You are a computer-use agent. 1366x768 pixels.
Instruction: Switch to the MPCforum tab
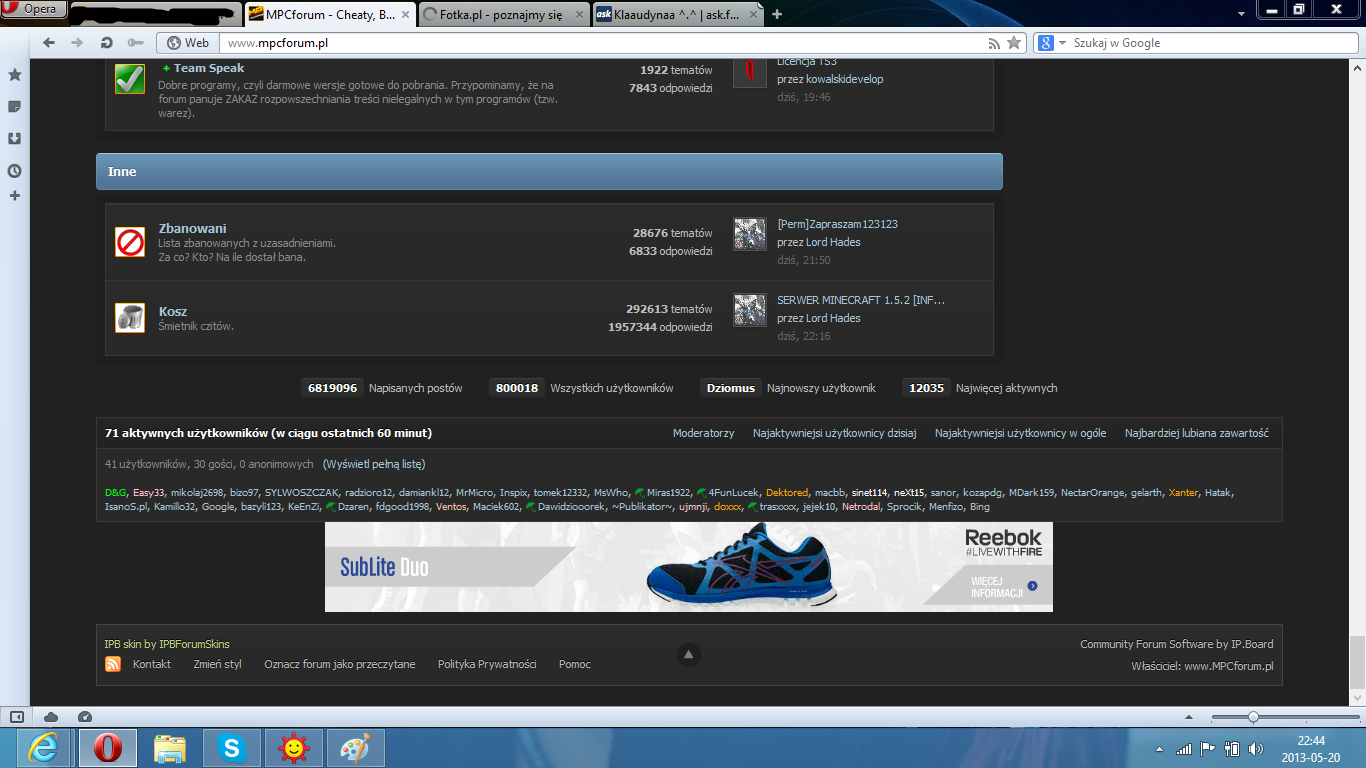(x=329, y=14)
